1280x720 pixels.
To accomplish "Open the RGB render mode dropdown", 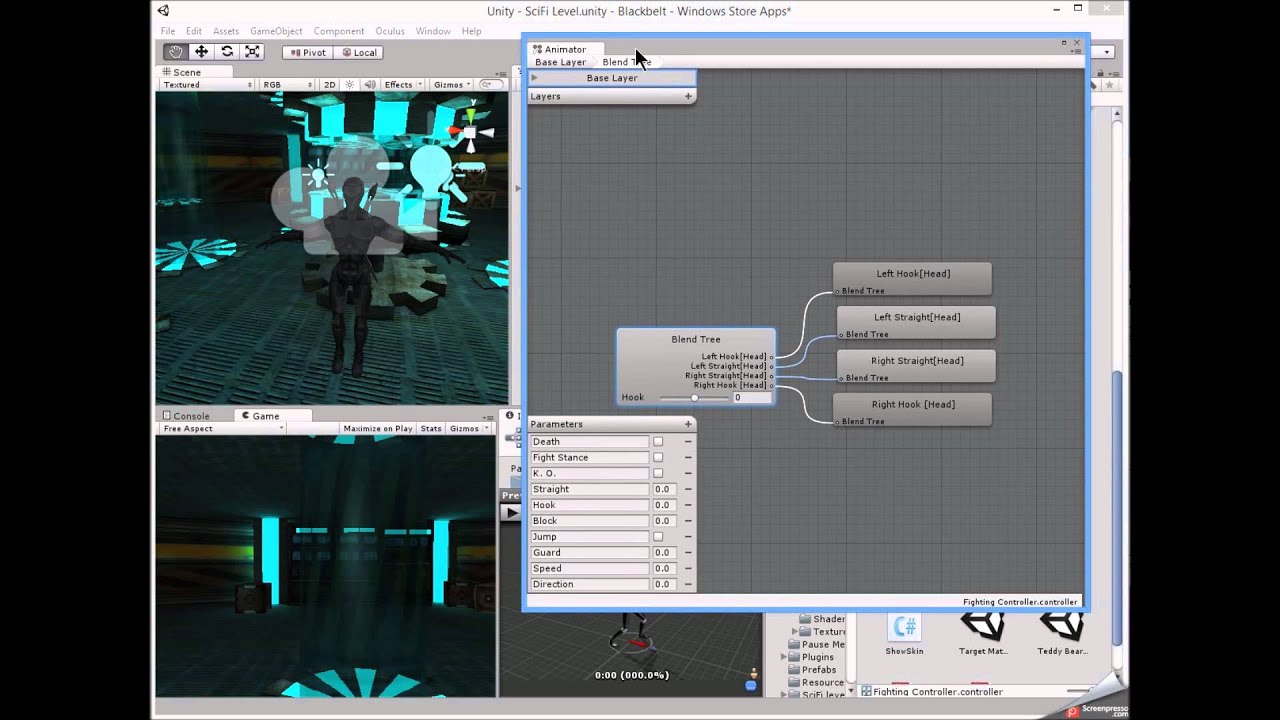I will pos(288,85).
